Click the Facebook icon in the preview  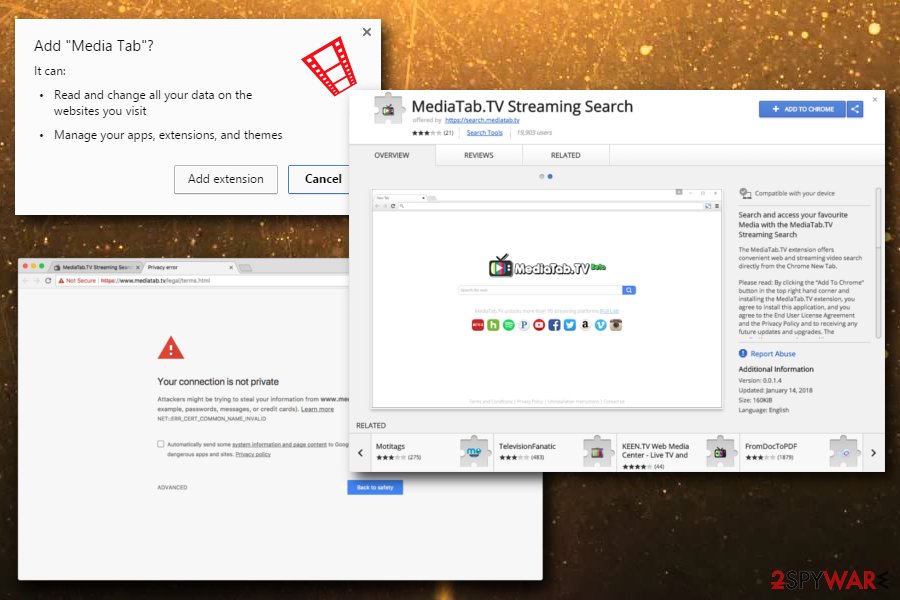(x=554, y=325)
